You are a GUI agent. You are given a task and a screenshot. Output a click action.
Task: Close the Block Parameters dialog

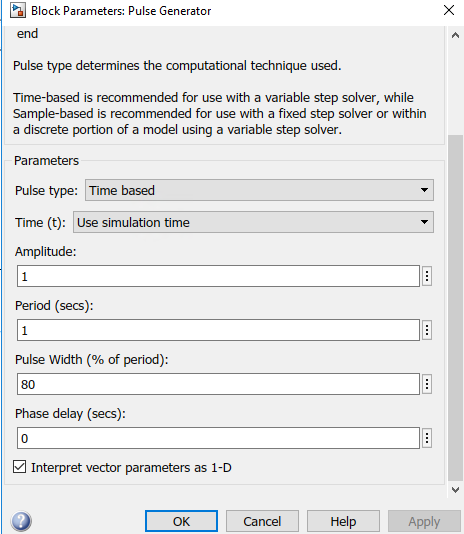(x=449, y=10)
